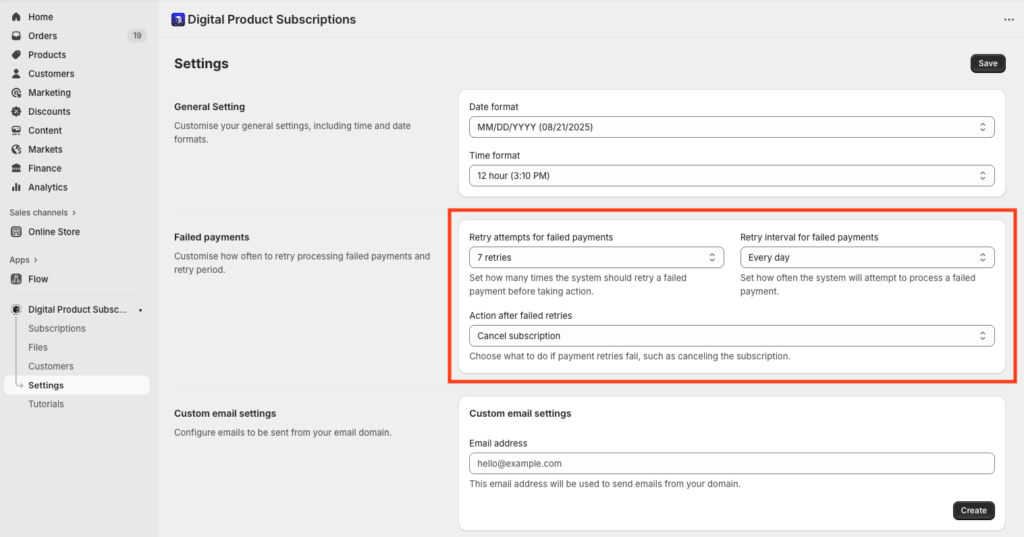
Task: Click the Products tag icon
Action: point(16,55)
